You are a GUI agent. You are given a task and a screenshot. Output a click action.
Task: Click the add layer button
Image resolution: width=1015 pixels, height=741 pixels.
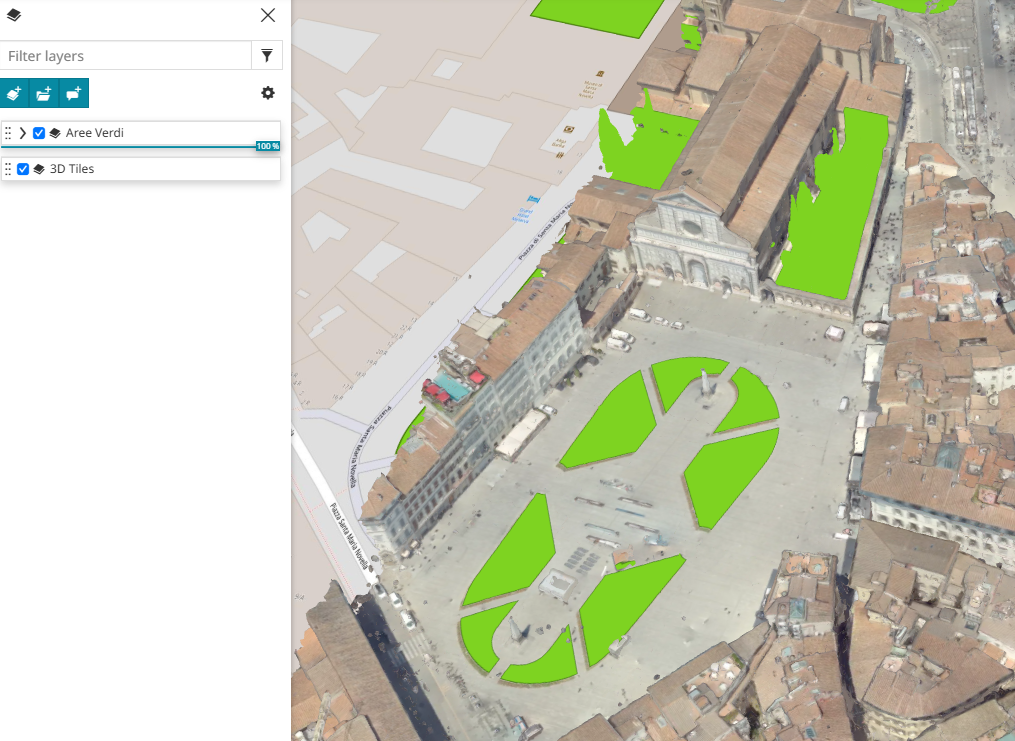tap(14, 93)
